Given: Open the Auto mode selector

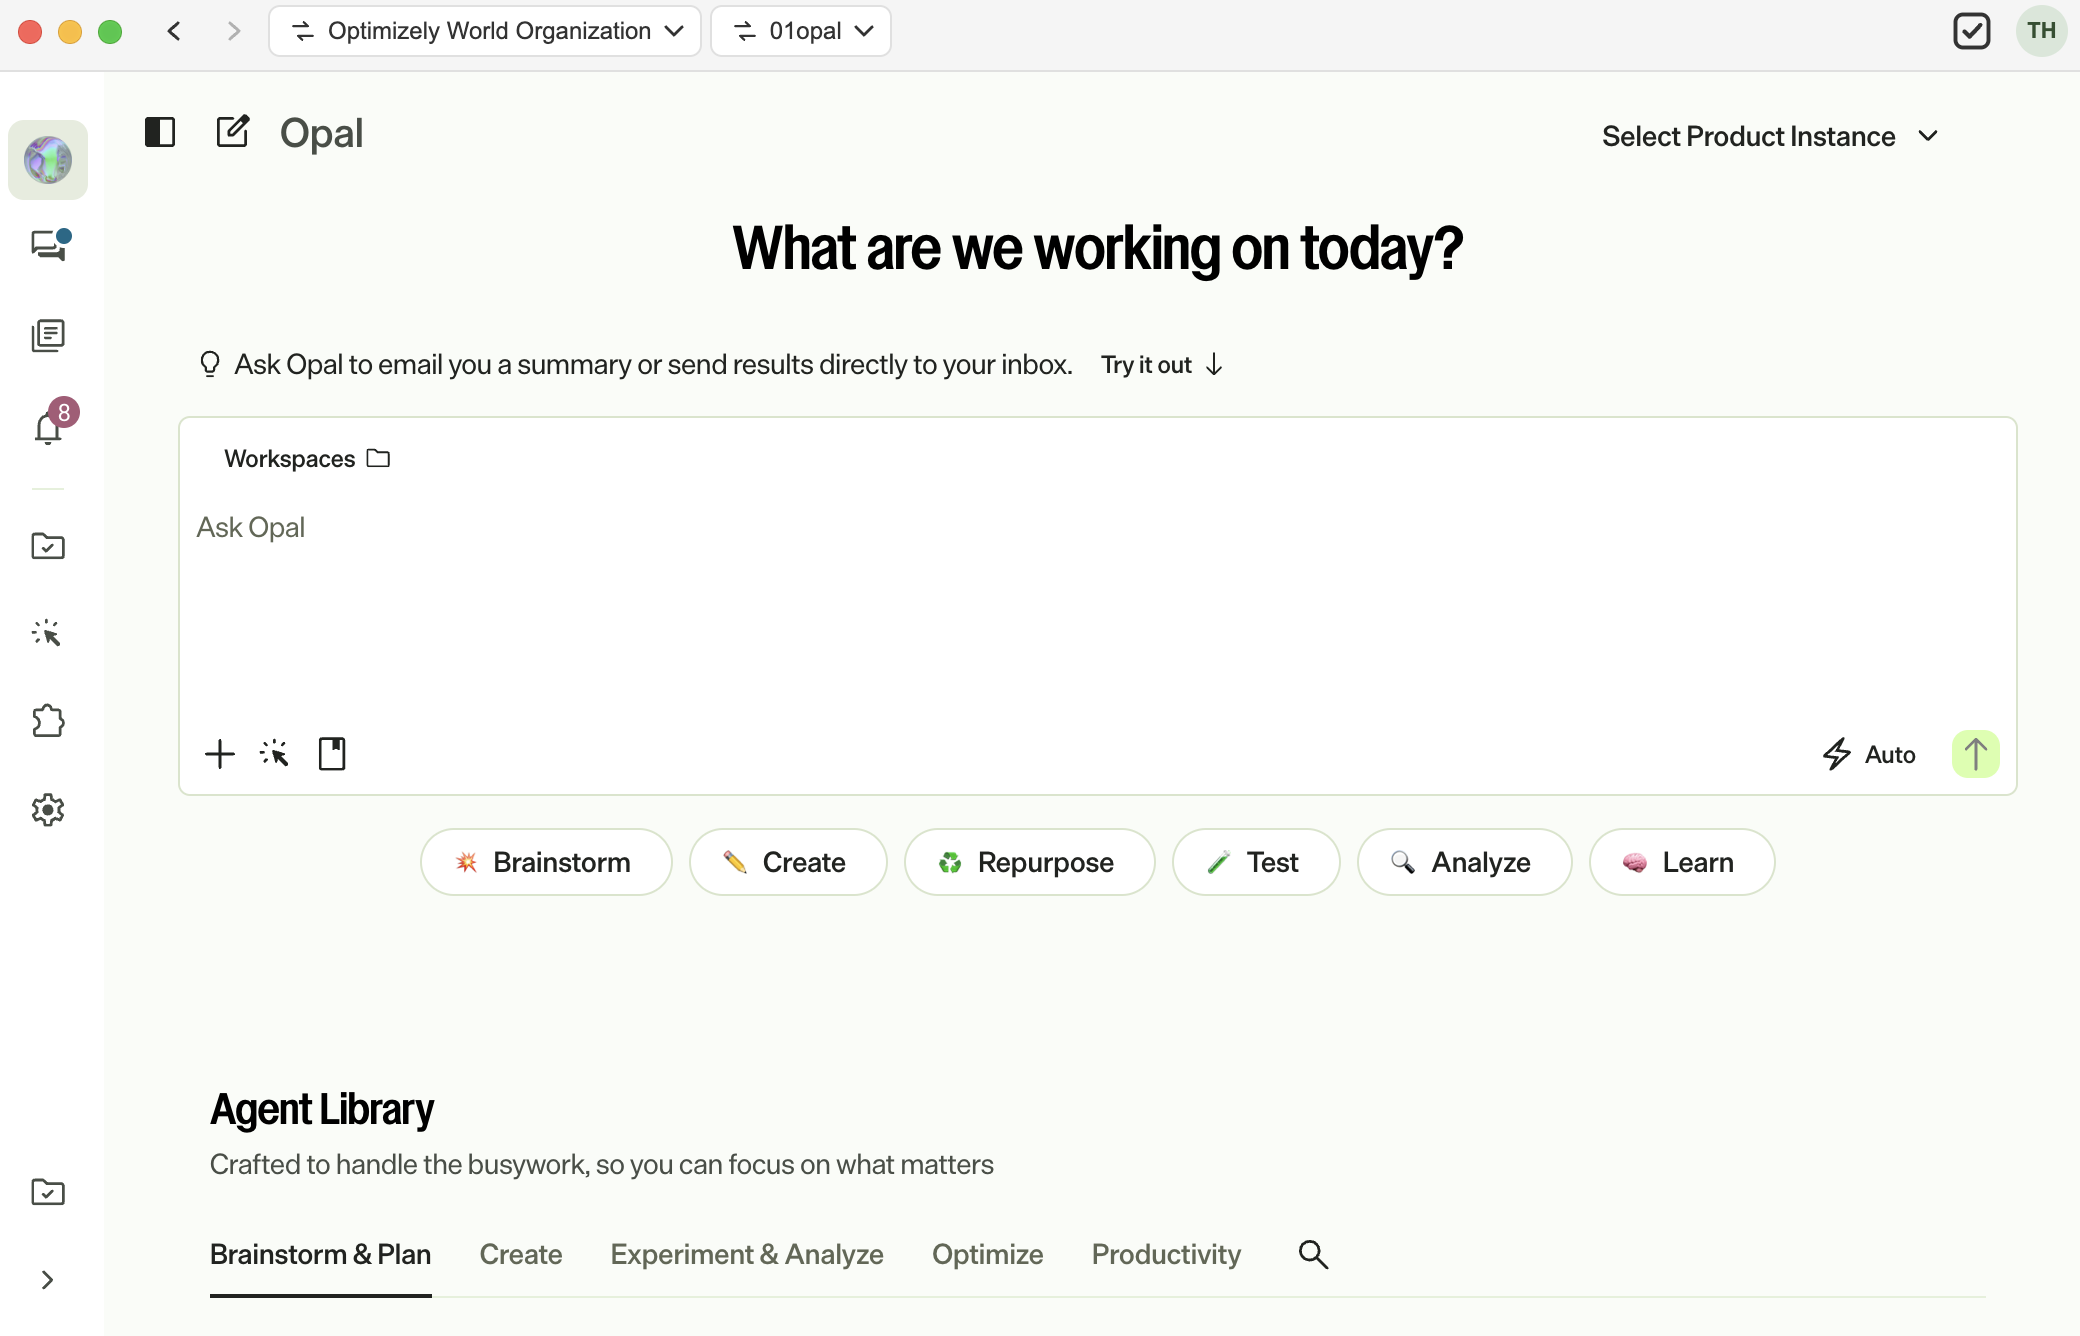Looking at the screenshot, I should point(1869,754).
